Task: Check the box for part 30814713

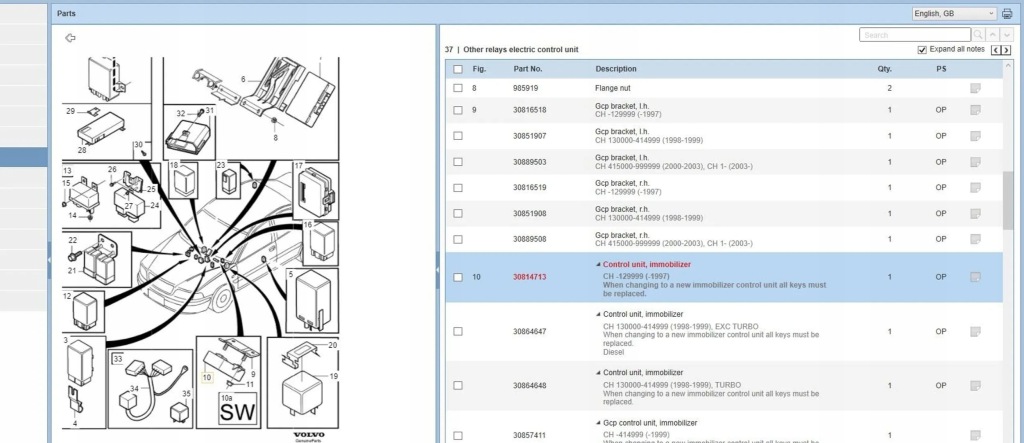Action: [x=458, y=277]
